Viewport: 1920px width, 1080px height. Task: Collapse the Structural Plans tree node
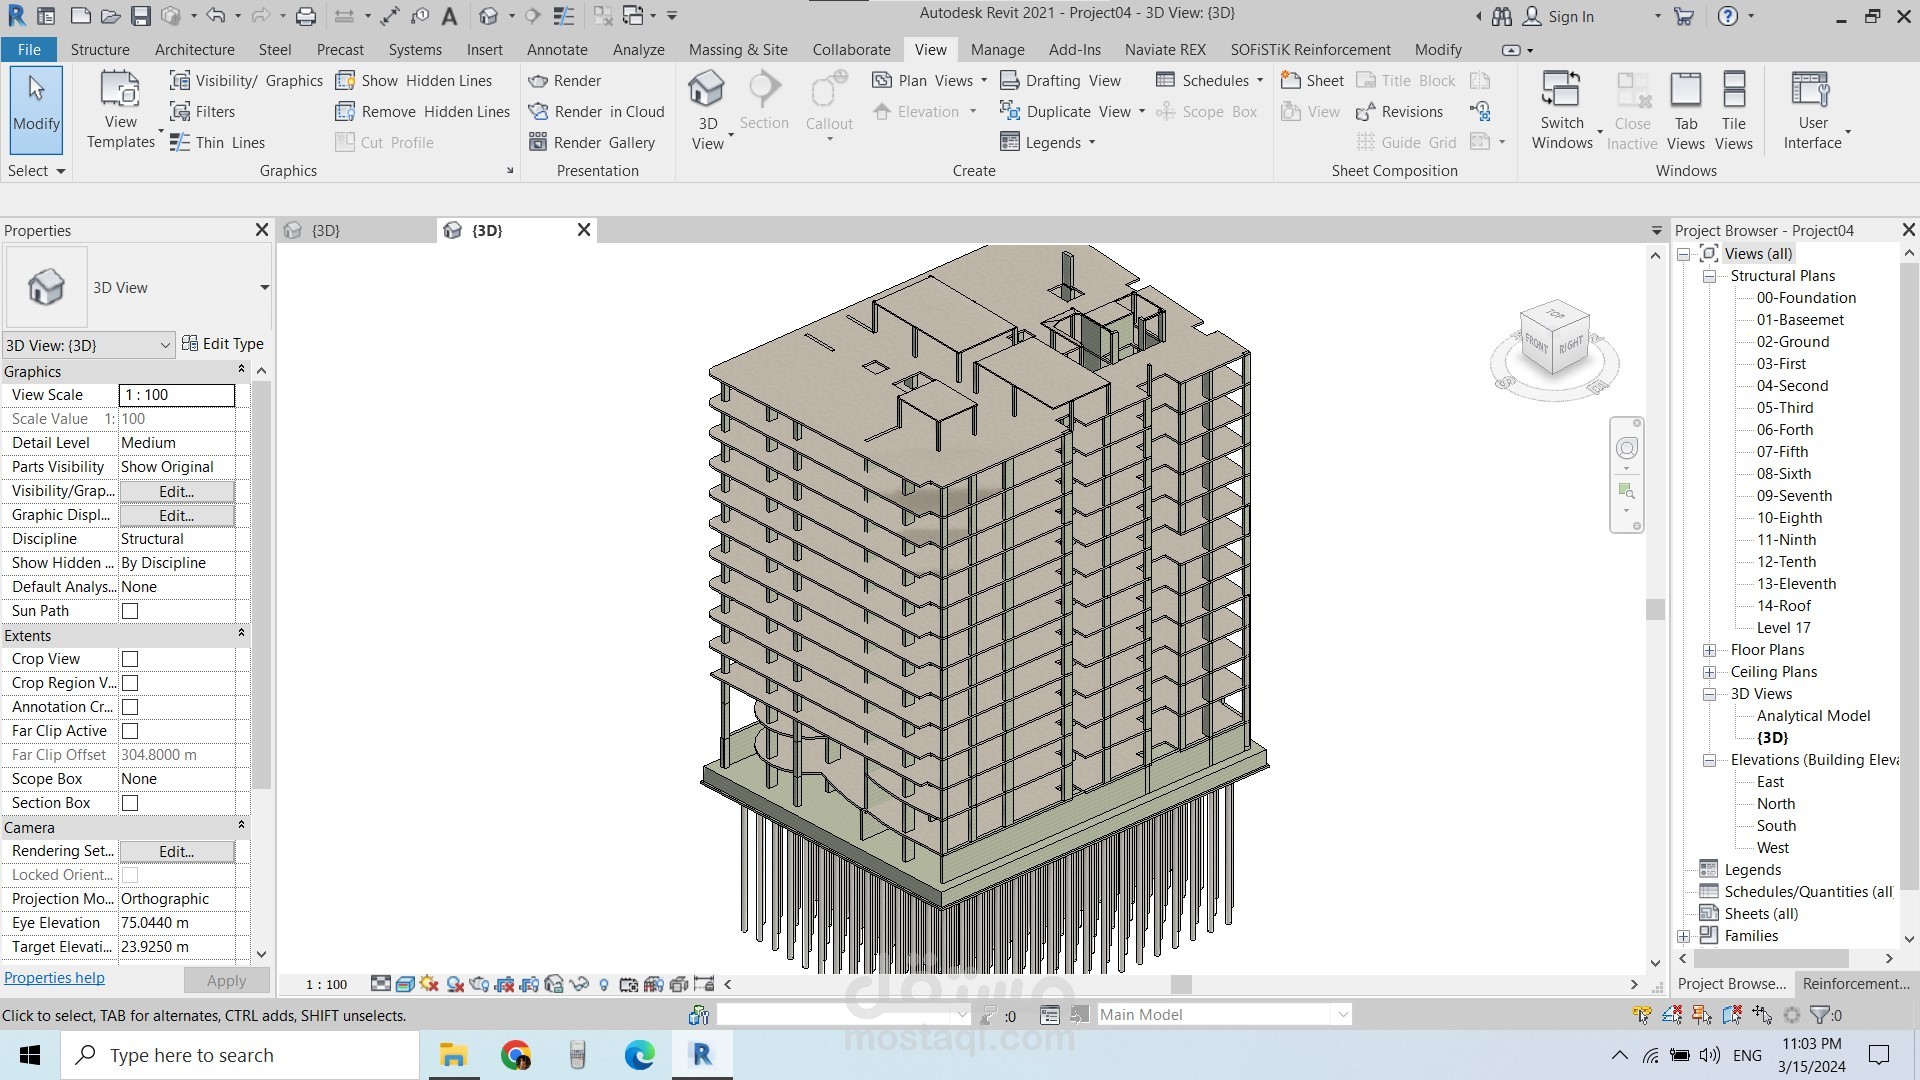pos(1709,276)
